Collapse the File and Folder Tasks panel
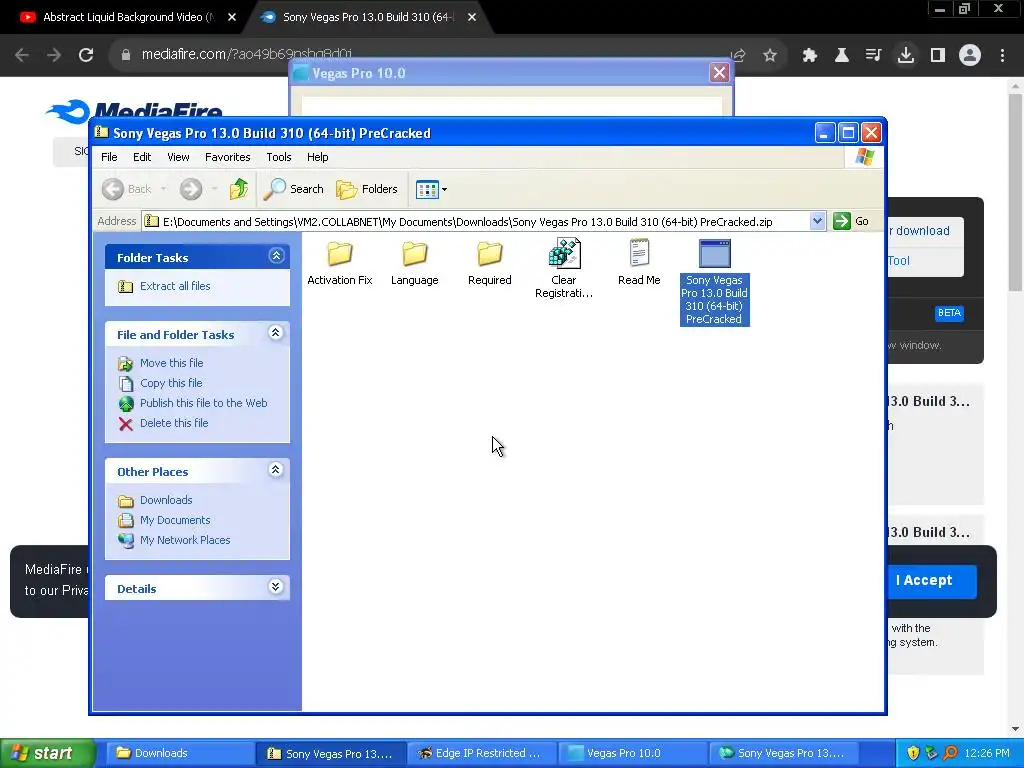The image size is (1024, 768). click(x=276, y=333)
